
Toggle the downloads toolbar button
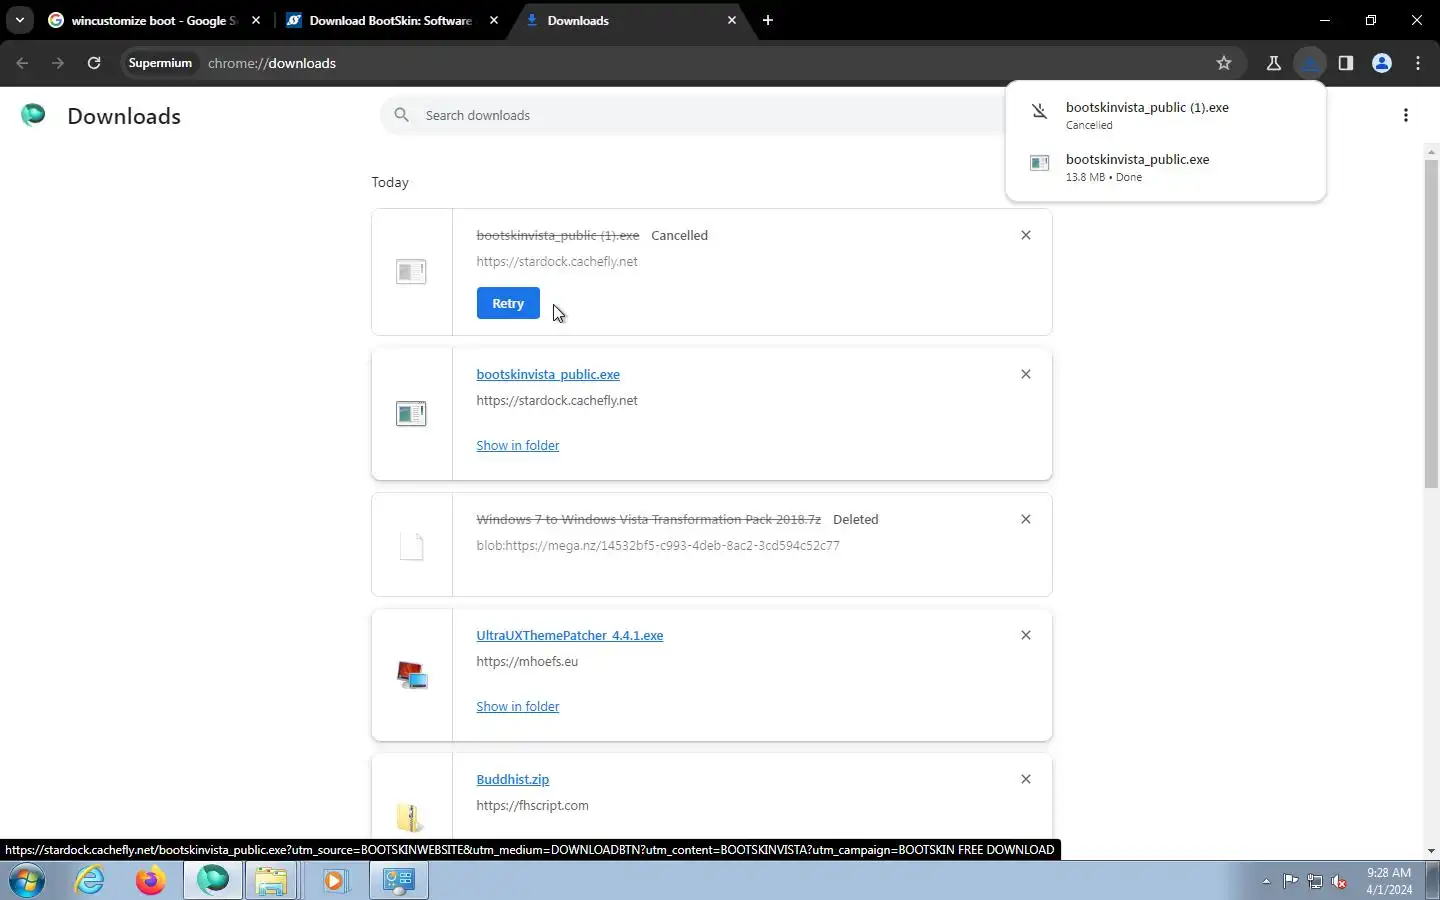click(x=1309, y=63)
